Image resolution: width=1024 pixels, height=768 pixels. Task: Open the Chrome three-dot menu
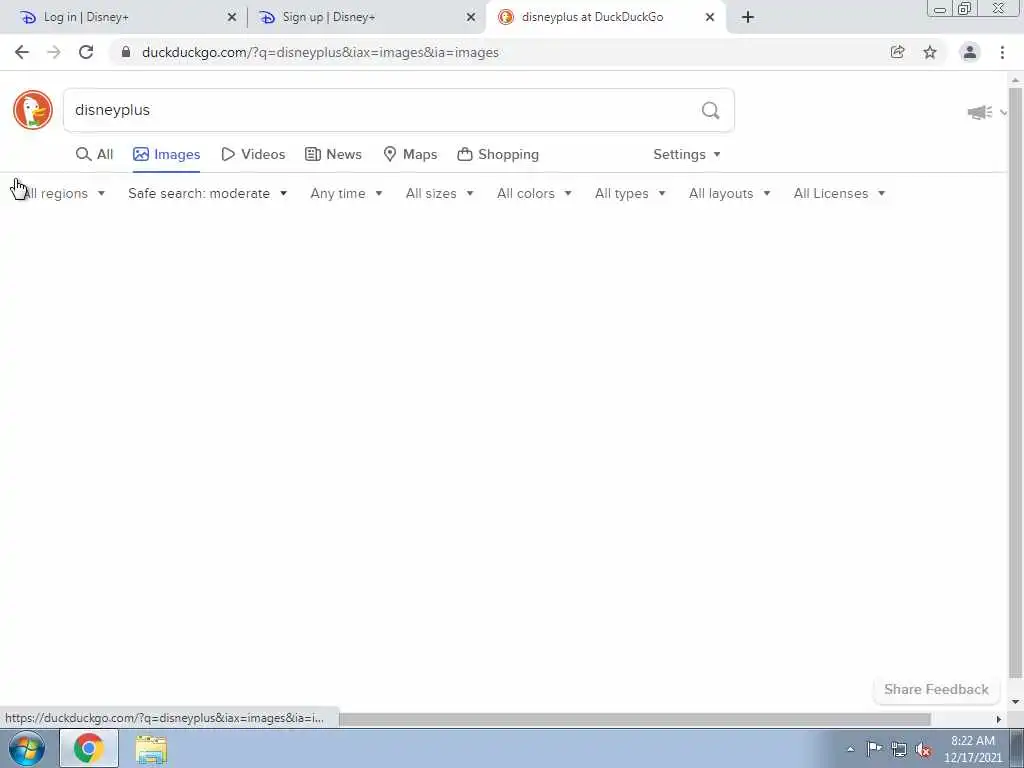tap(1002, 52)
